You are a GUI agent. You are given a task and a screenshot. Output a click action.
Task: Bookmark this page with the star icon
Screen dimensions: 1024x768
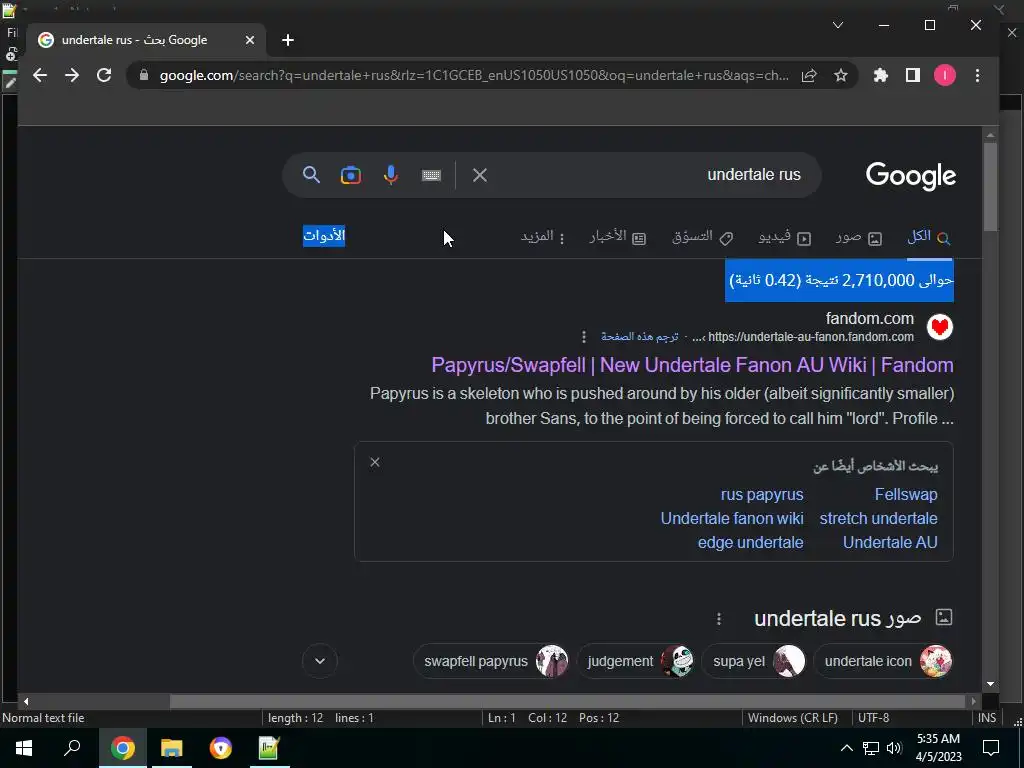[x=841, y=75]
